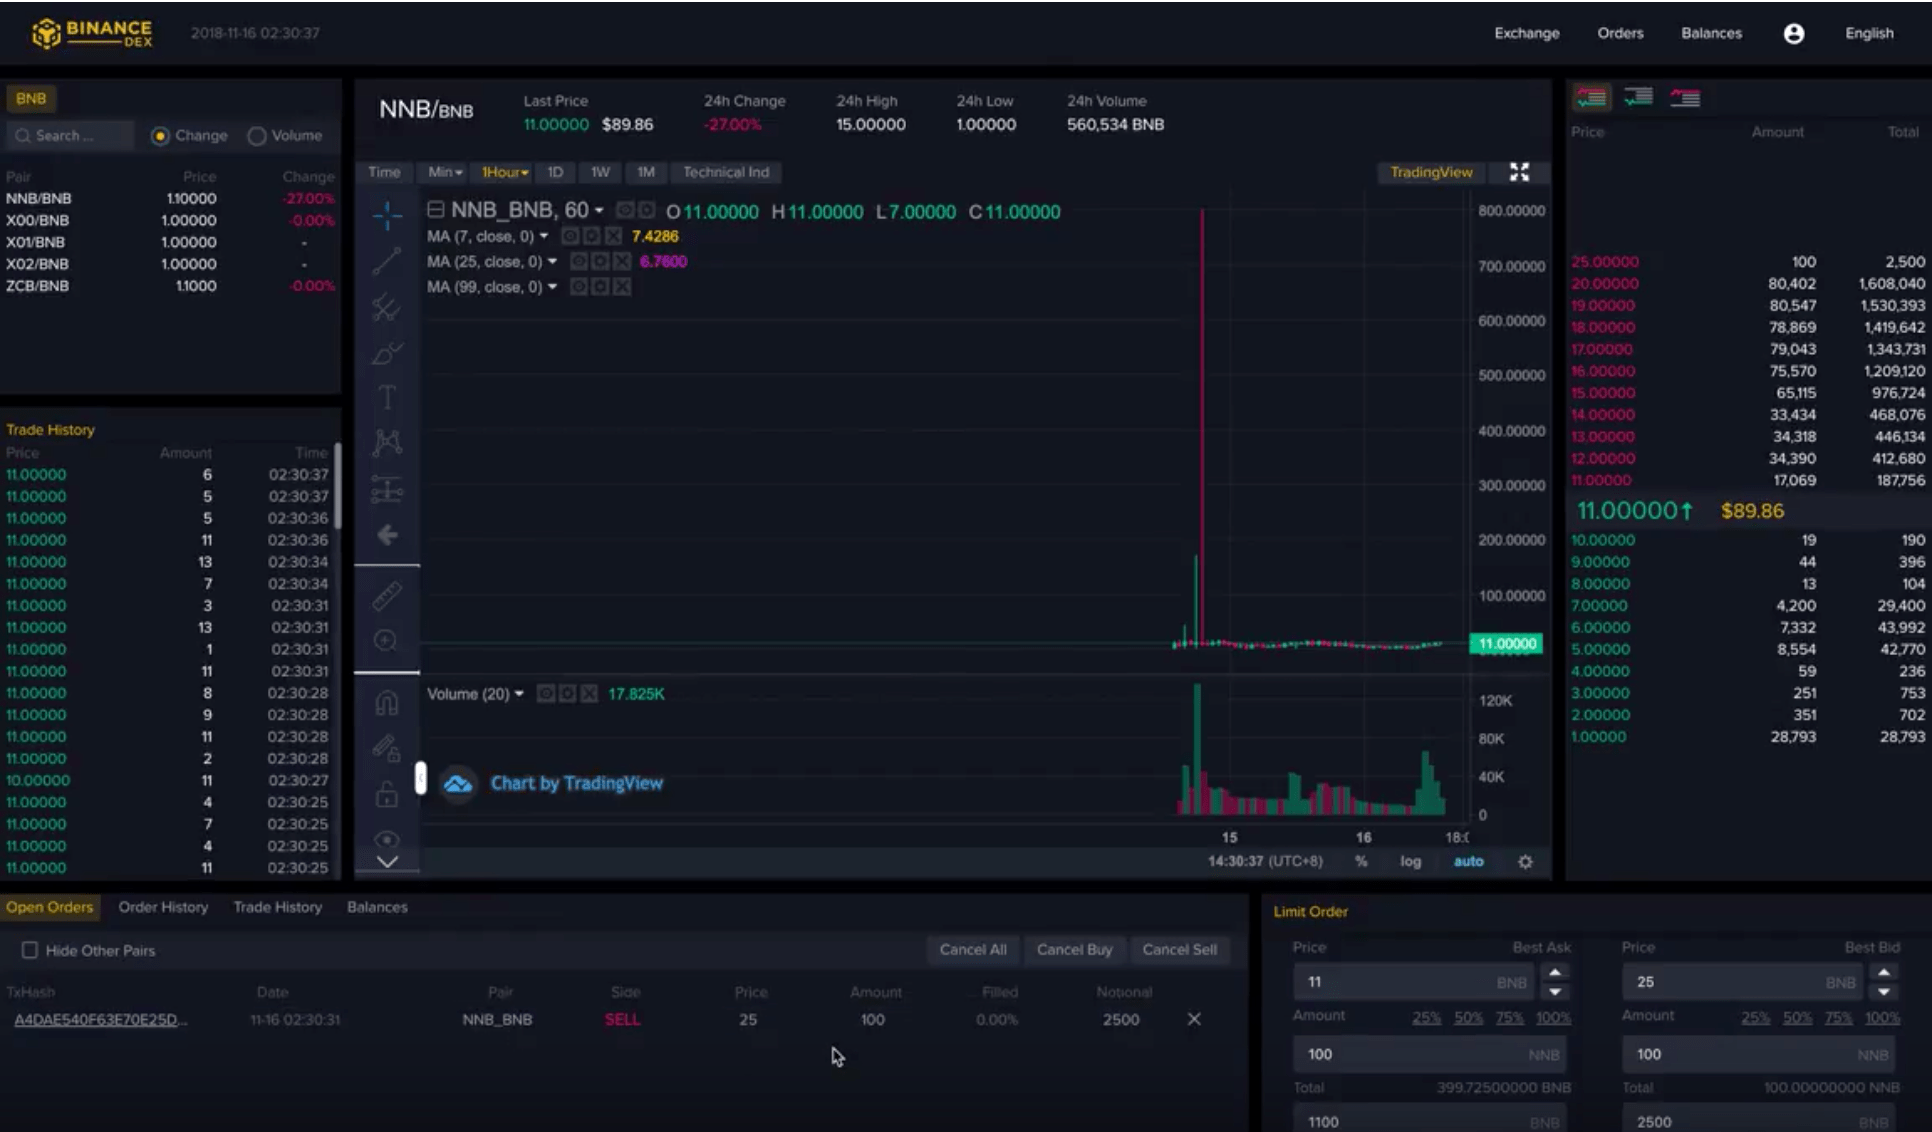The image size is (1932, 1132).
Task: Collapse the NNB_BNB legend box icon
Action: click(x=435, y=210)
